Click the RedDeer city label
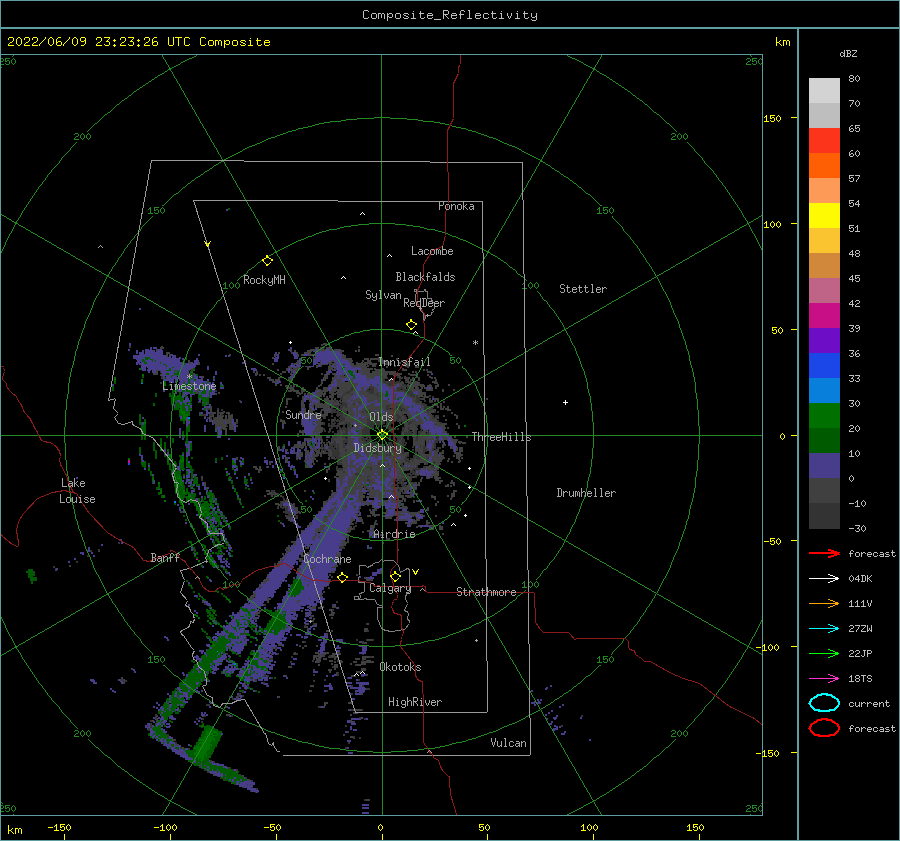 click(x=424, y=303)
